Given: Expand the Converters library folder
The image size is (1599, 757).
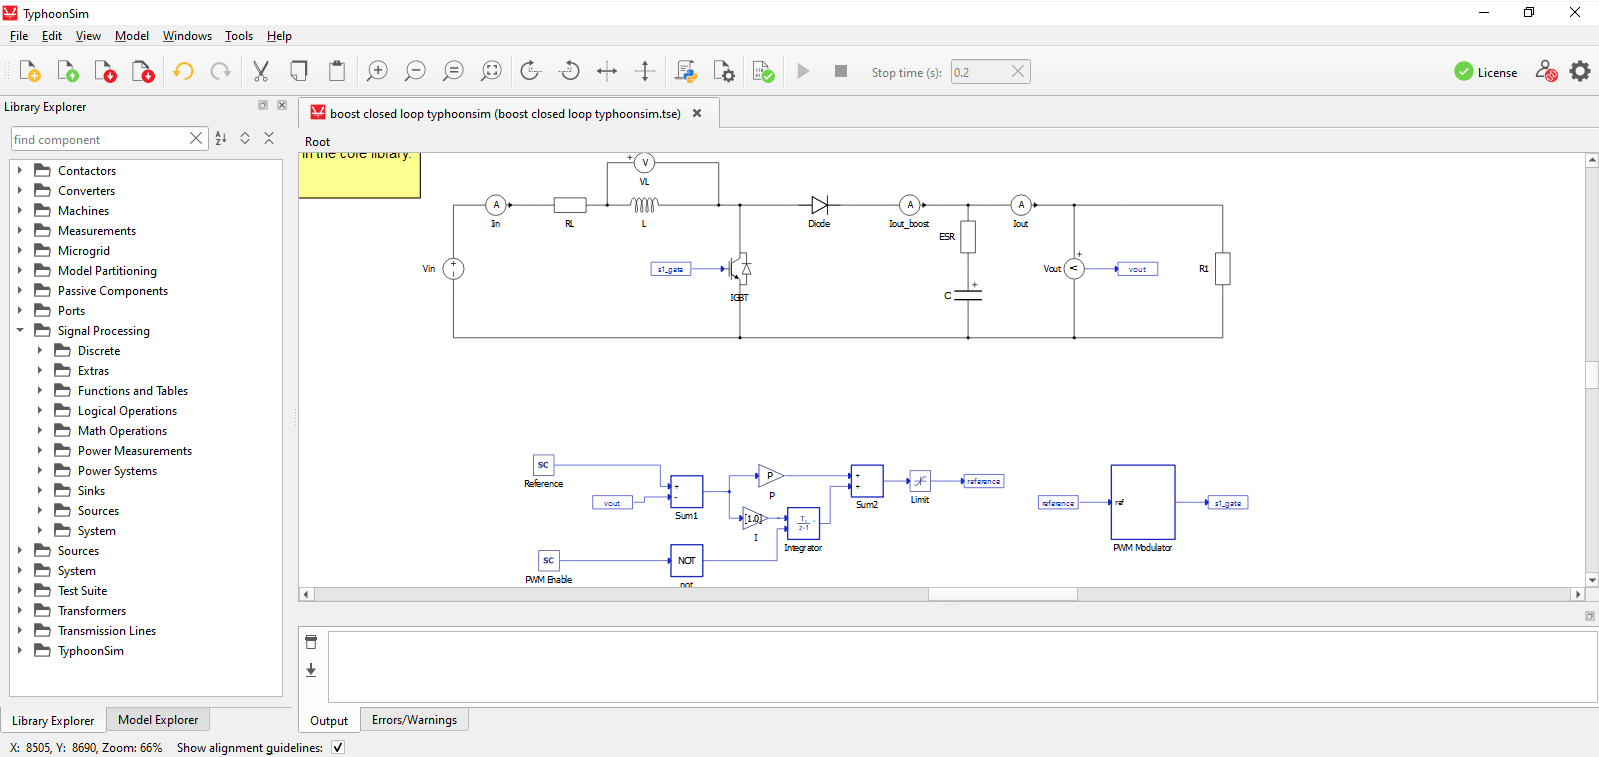Looking at the screenshot, I should pos(20,190).
